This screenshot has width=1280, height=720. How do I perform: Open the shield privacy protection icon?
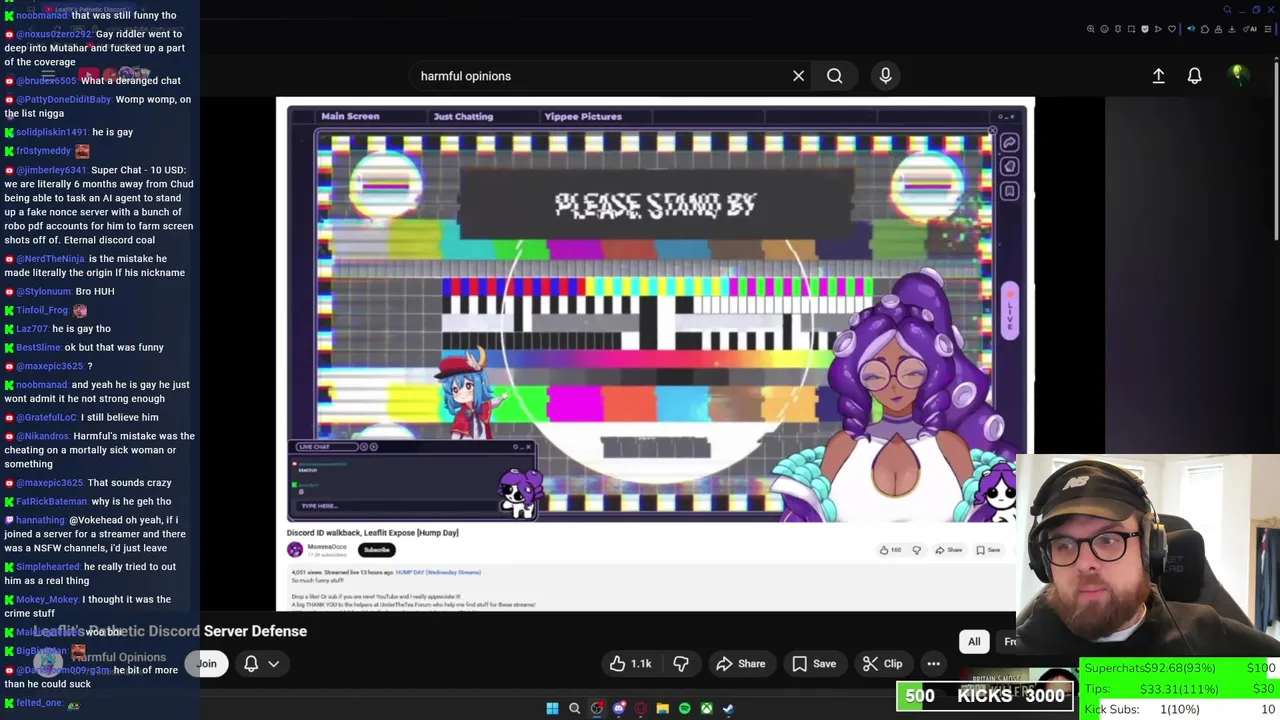pos(1145,29)
